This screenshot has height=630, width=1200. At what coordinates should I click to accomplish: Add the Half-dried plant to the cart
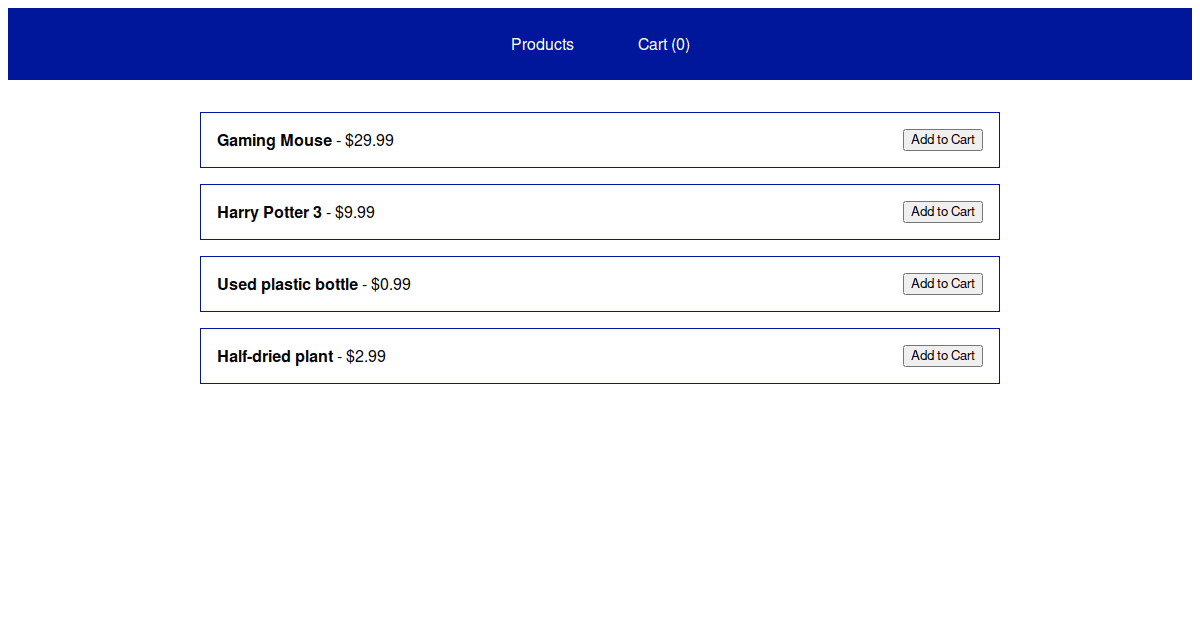(942, 355)
